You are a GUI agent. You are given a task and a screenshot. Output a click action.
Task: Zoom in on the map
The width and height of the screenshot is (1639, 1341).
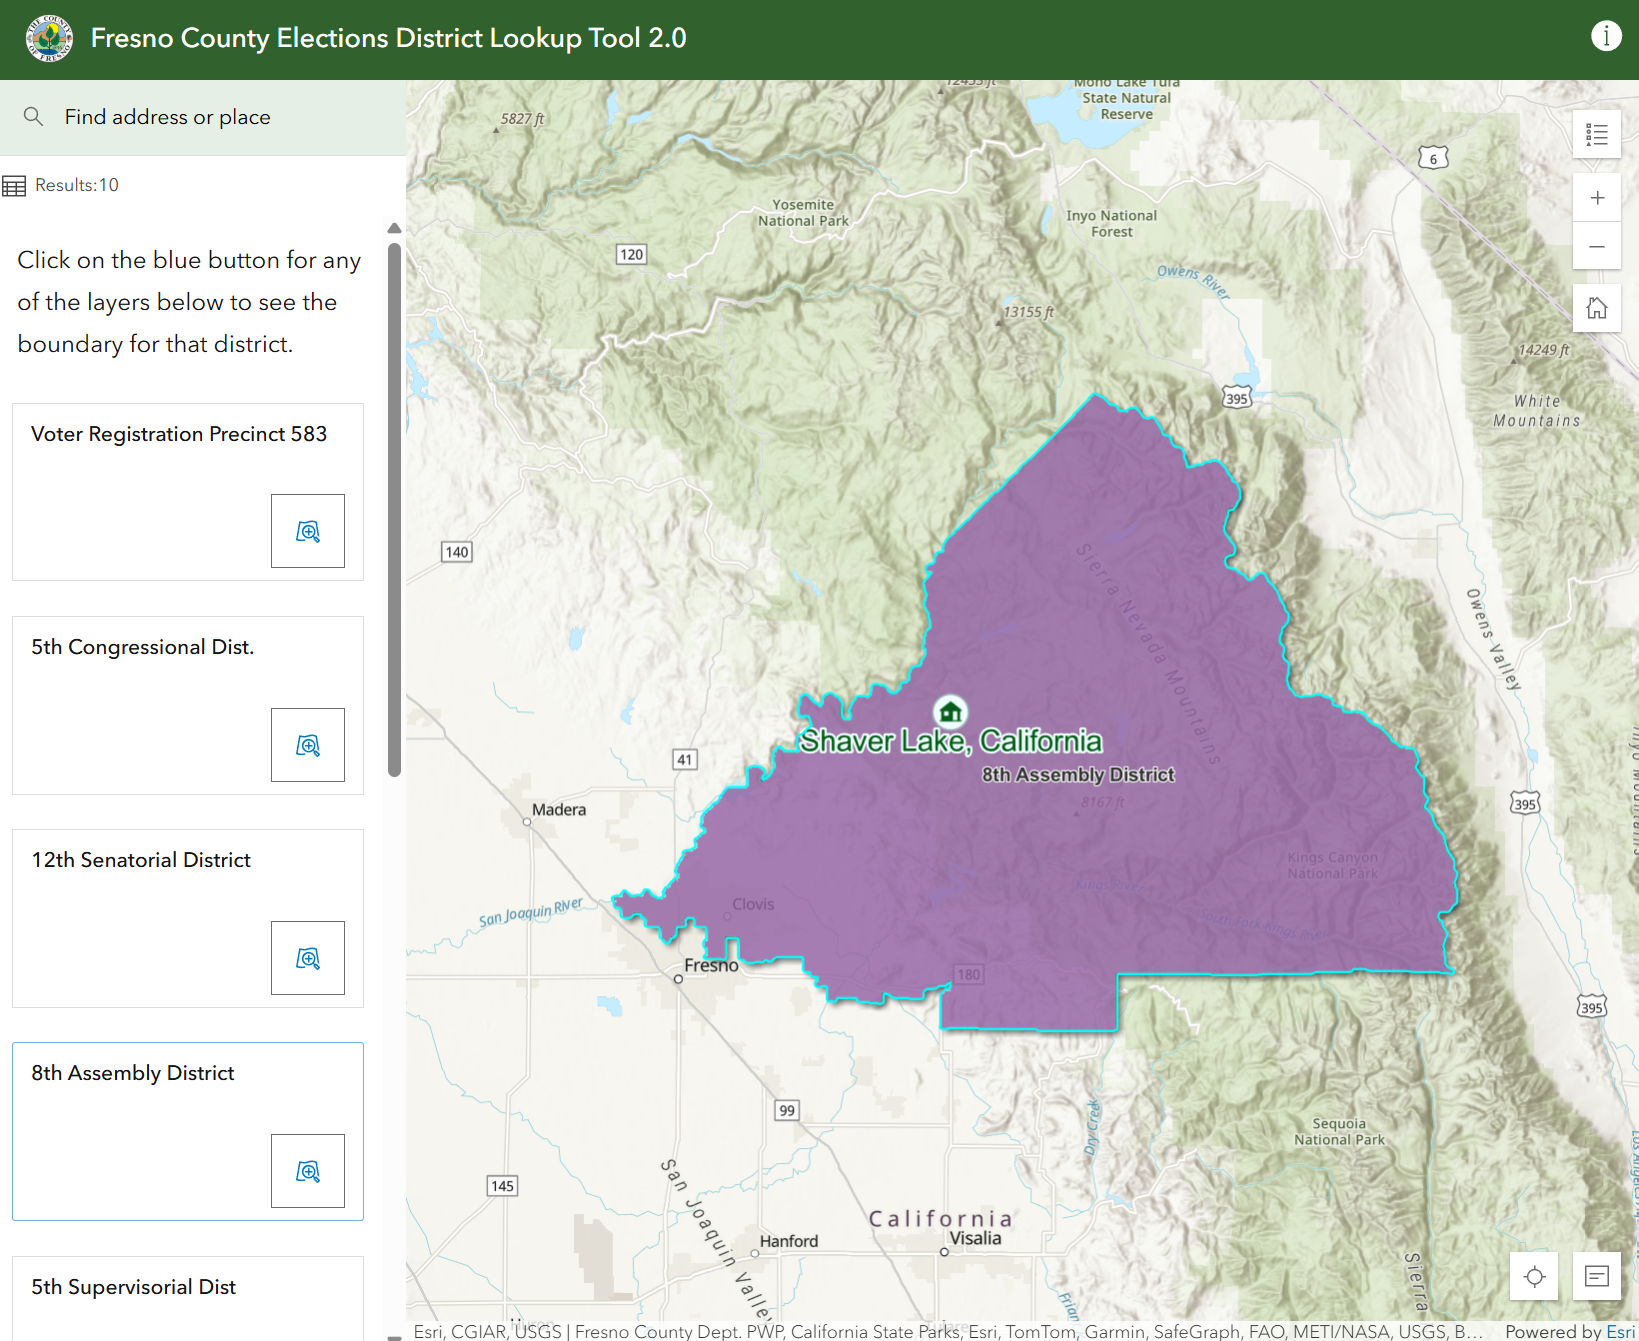1597,198
